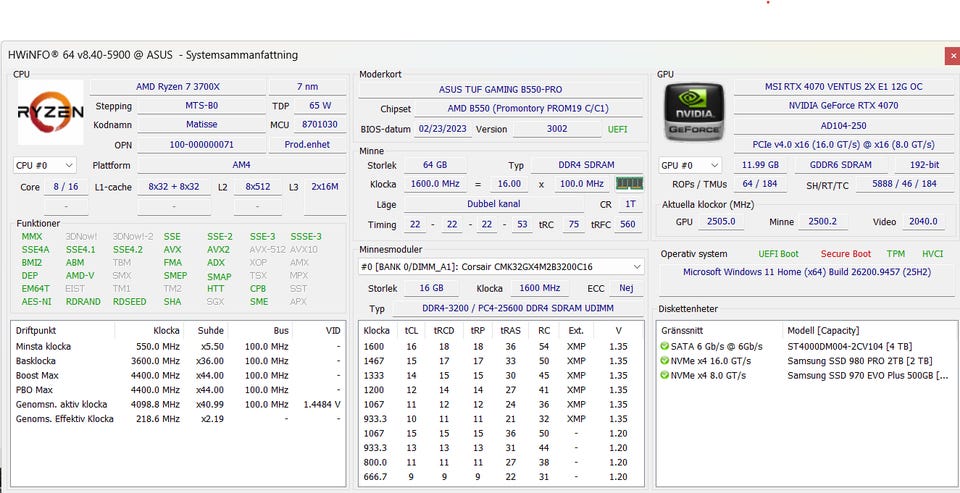Click the SSE4.2 feature flag
This screenshot has width=960, height=493.
[x=127, y=249]
